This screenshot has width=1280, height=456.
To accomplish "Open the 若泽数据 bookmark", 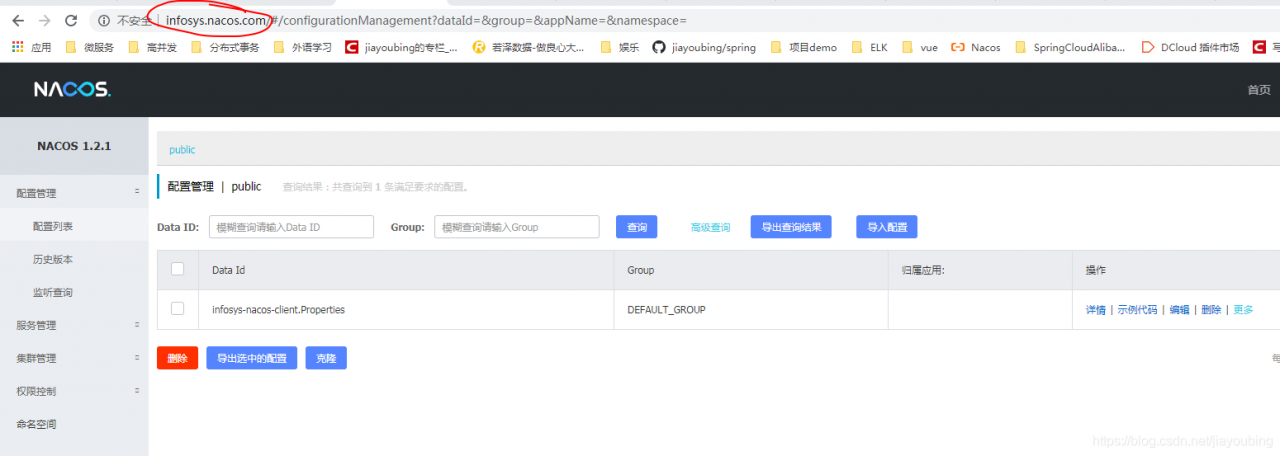I will tap(529, 47).
